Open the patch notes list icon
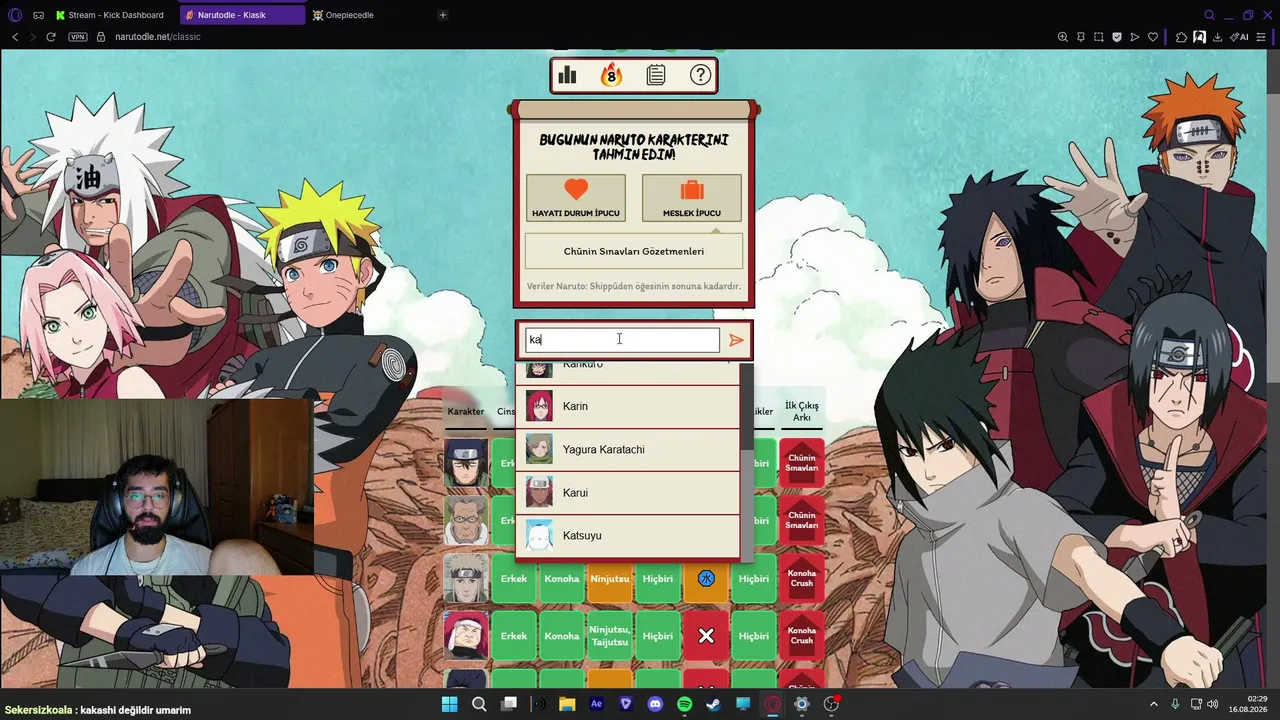Image resolution: width=1280 pixels, height=720 pixels. pos(656,75)
